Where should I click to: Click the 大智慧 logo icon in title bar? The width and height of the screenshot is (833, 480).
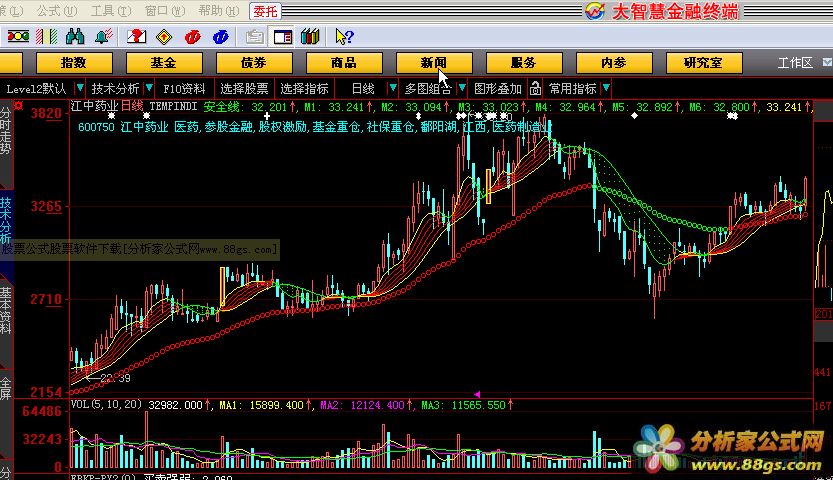(x=594, y=11)
